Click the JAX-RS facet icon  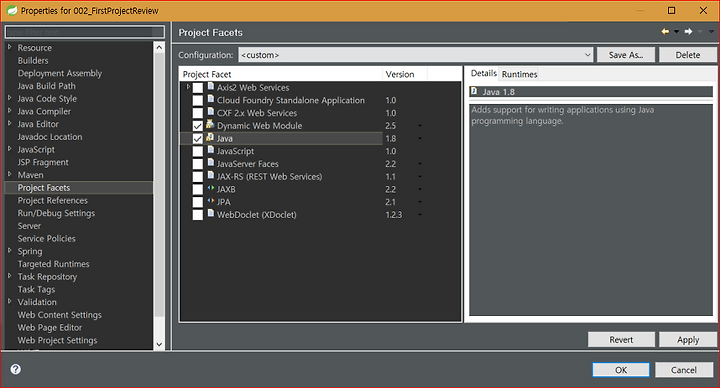(211, 175)
